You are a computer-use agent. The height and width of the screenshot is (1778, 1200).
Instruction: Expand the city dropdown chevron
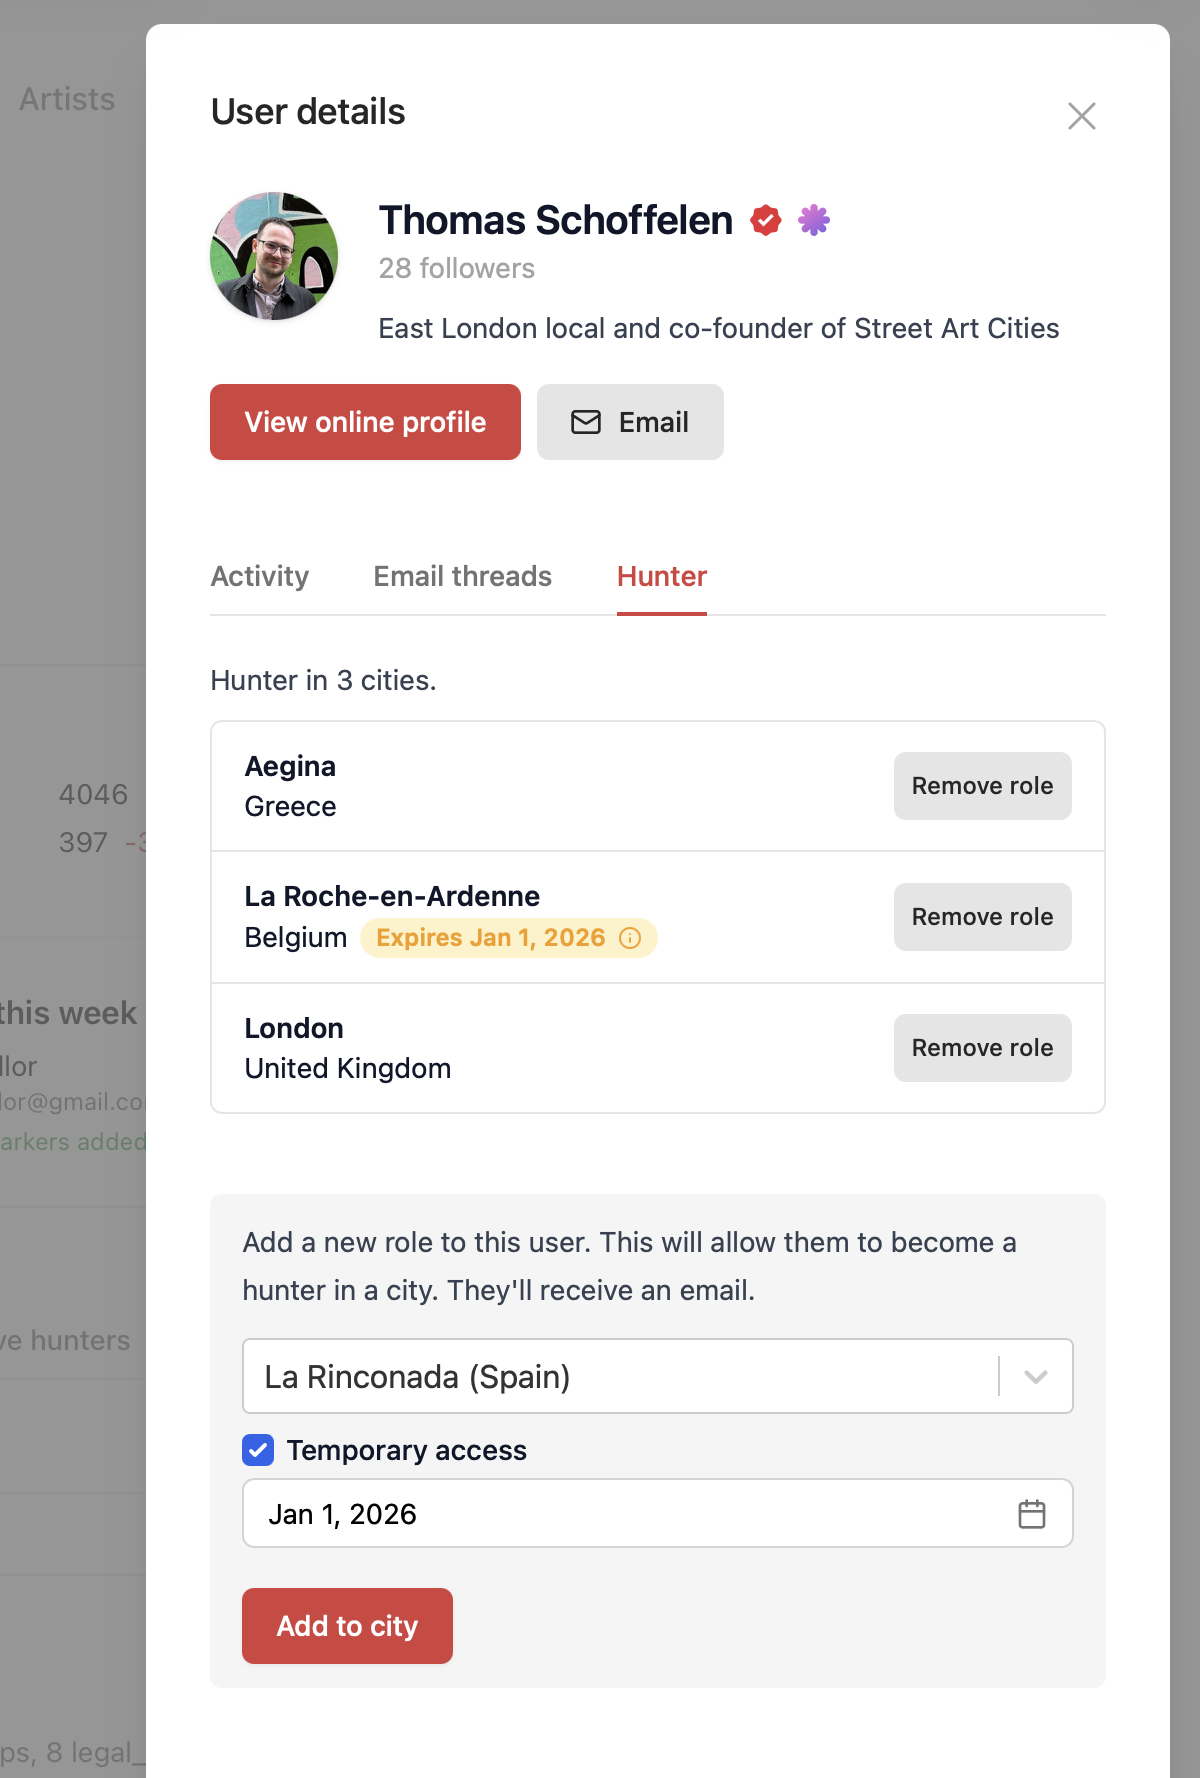[x=1036, y=1377]
